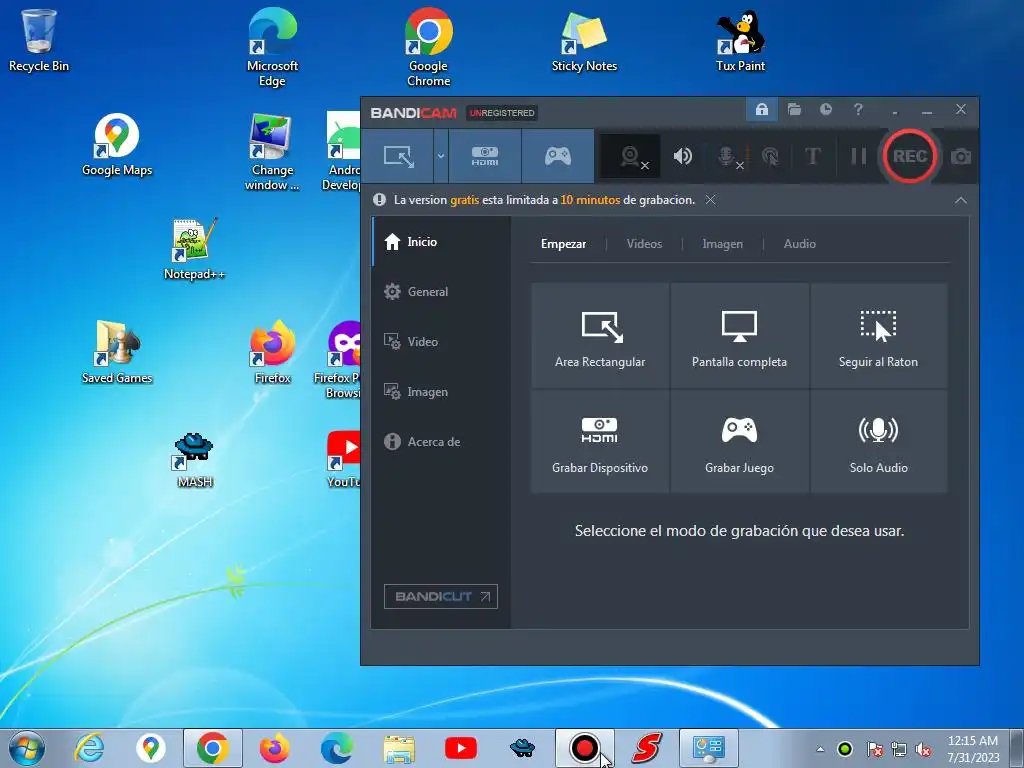This screenshot has width=1024, height=768.
Task: Toggle speaker sound recording icon
Action: click(682, 156)
